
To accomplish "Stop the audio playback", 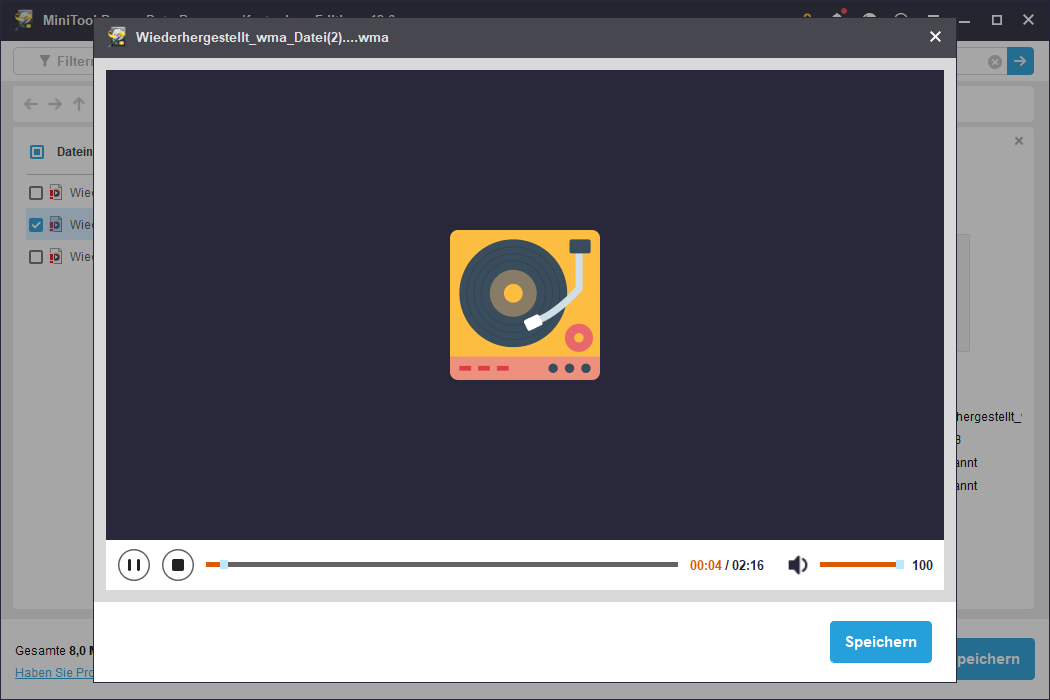I will coord(178,565).
